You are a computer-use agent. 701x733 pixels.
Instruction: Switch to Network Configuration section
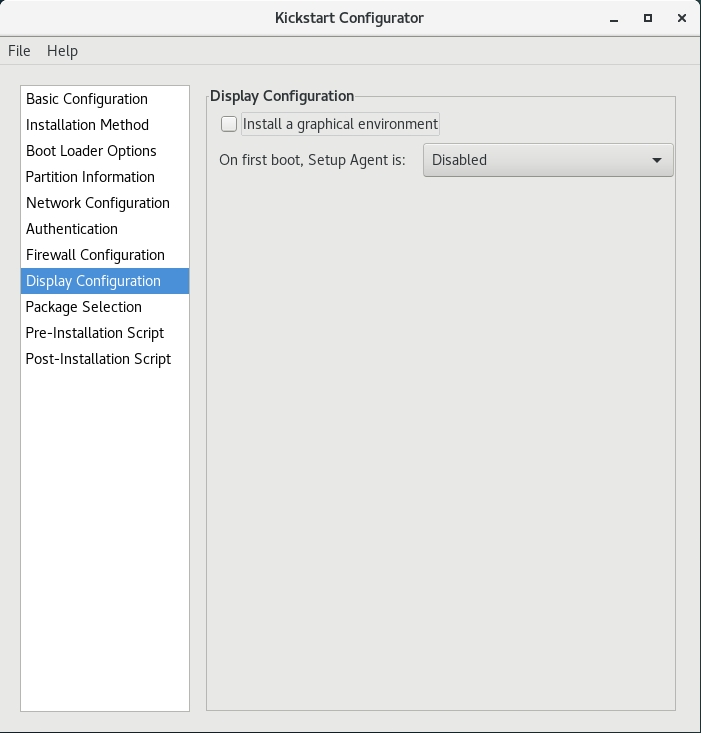(x=98, y=203)
